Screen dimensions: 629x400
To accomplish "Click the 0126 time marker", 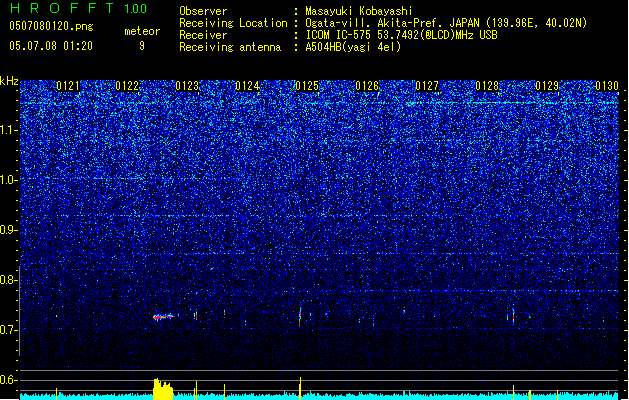I will point(367,86).
